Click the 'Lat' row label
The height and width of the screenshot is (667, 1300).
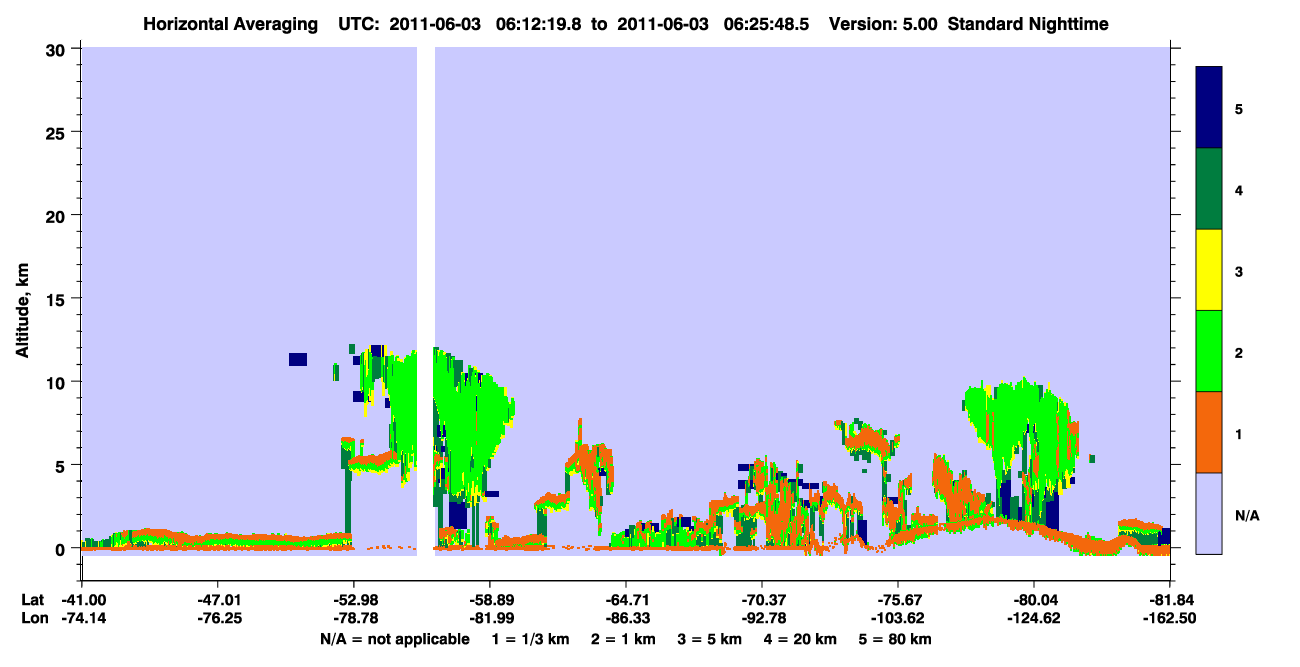[x=32, y=600]
